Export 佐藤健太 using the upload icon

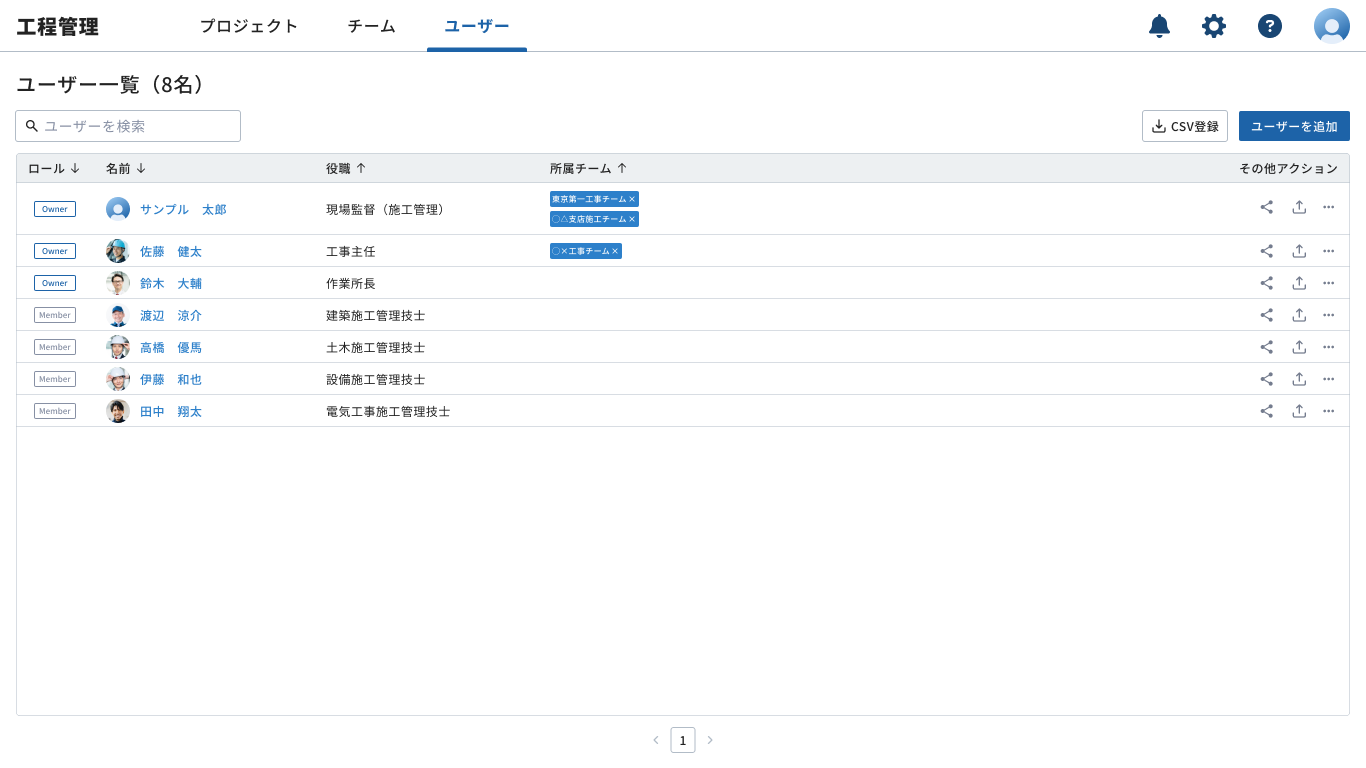coord(1299,251)
